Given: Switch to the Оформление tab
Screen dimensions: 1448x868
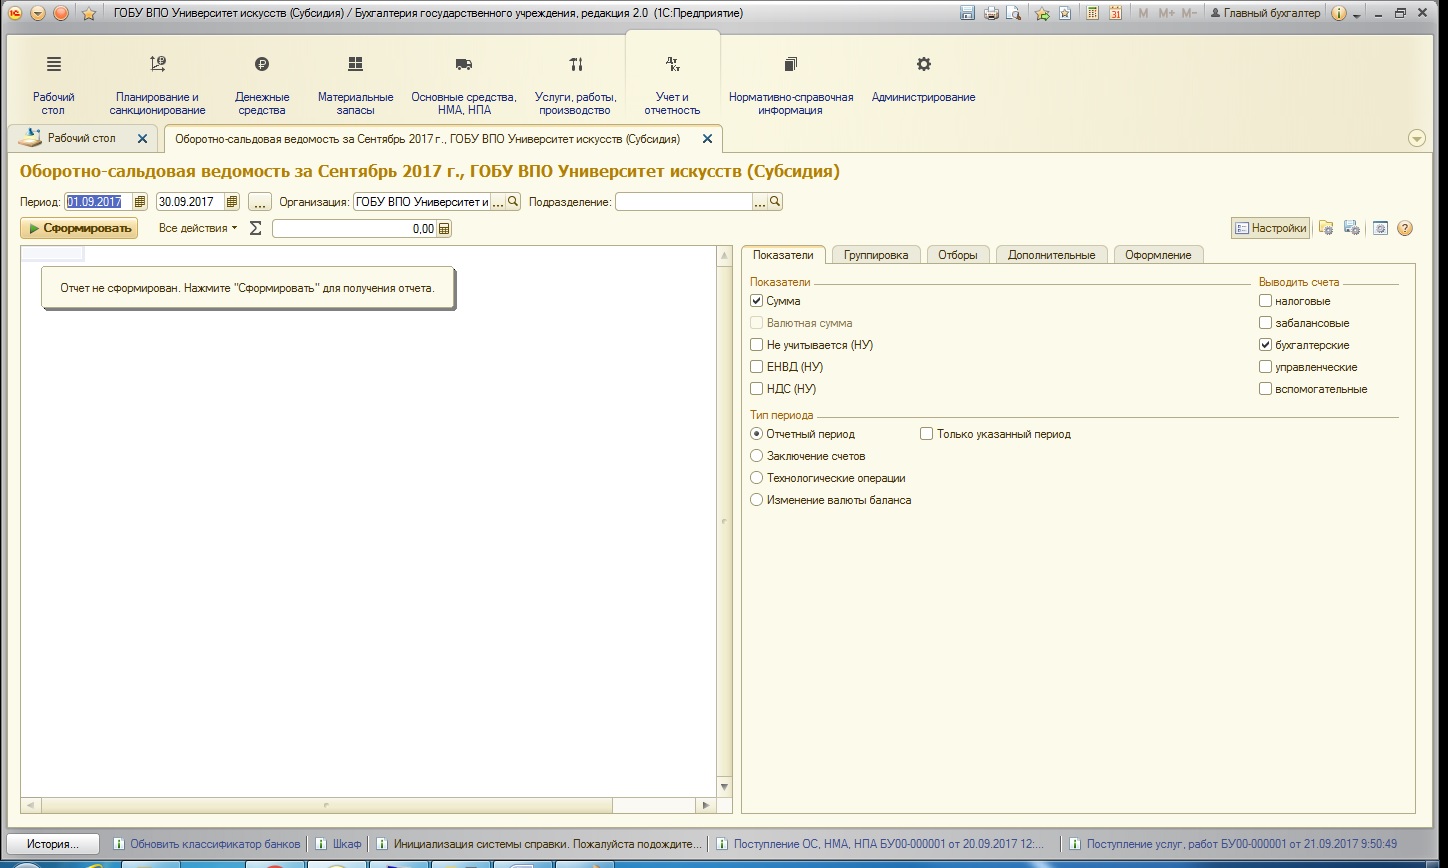Looking at the screenshot, I should point(1158,255).
